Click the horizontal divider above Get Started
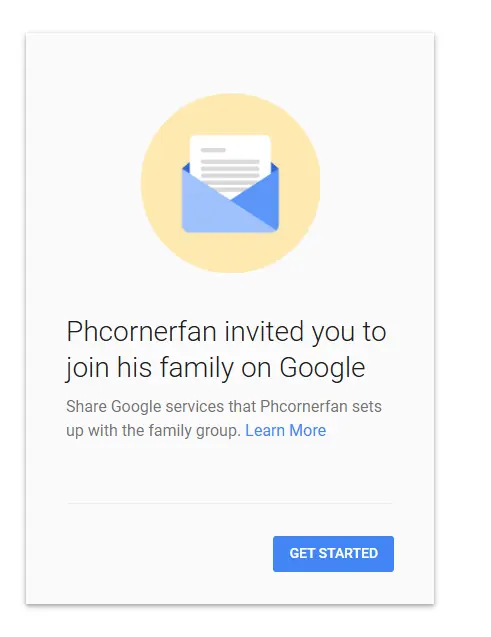Image resolution: width=491 pixels, height=637 pixels. point(230,503)
